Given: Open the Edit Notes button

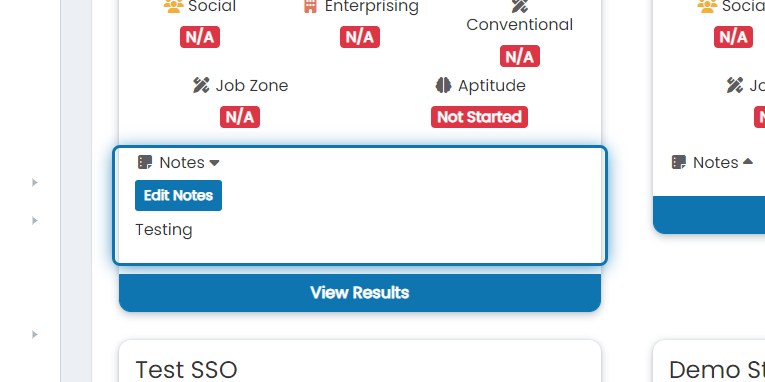Looking at the screenshot, I should click(179, 196).
